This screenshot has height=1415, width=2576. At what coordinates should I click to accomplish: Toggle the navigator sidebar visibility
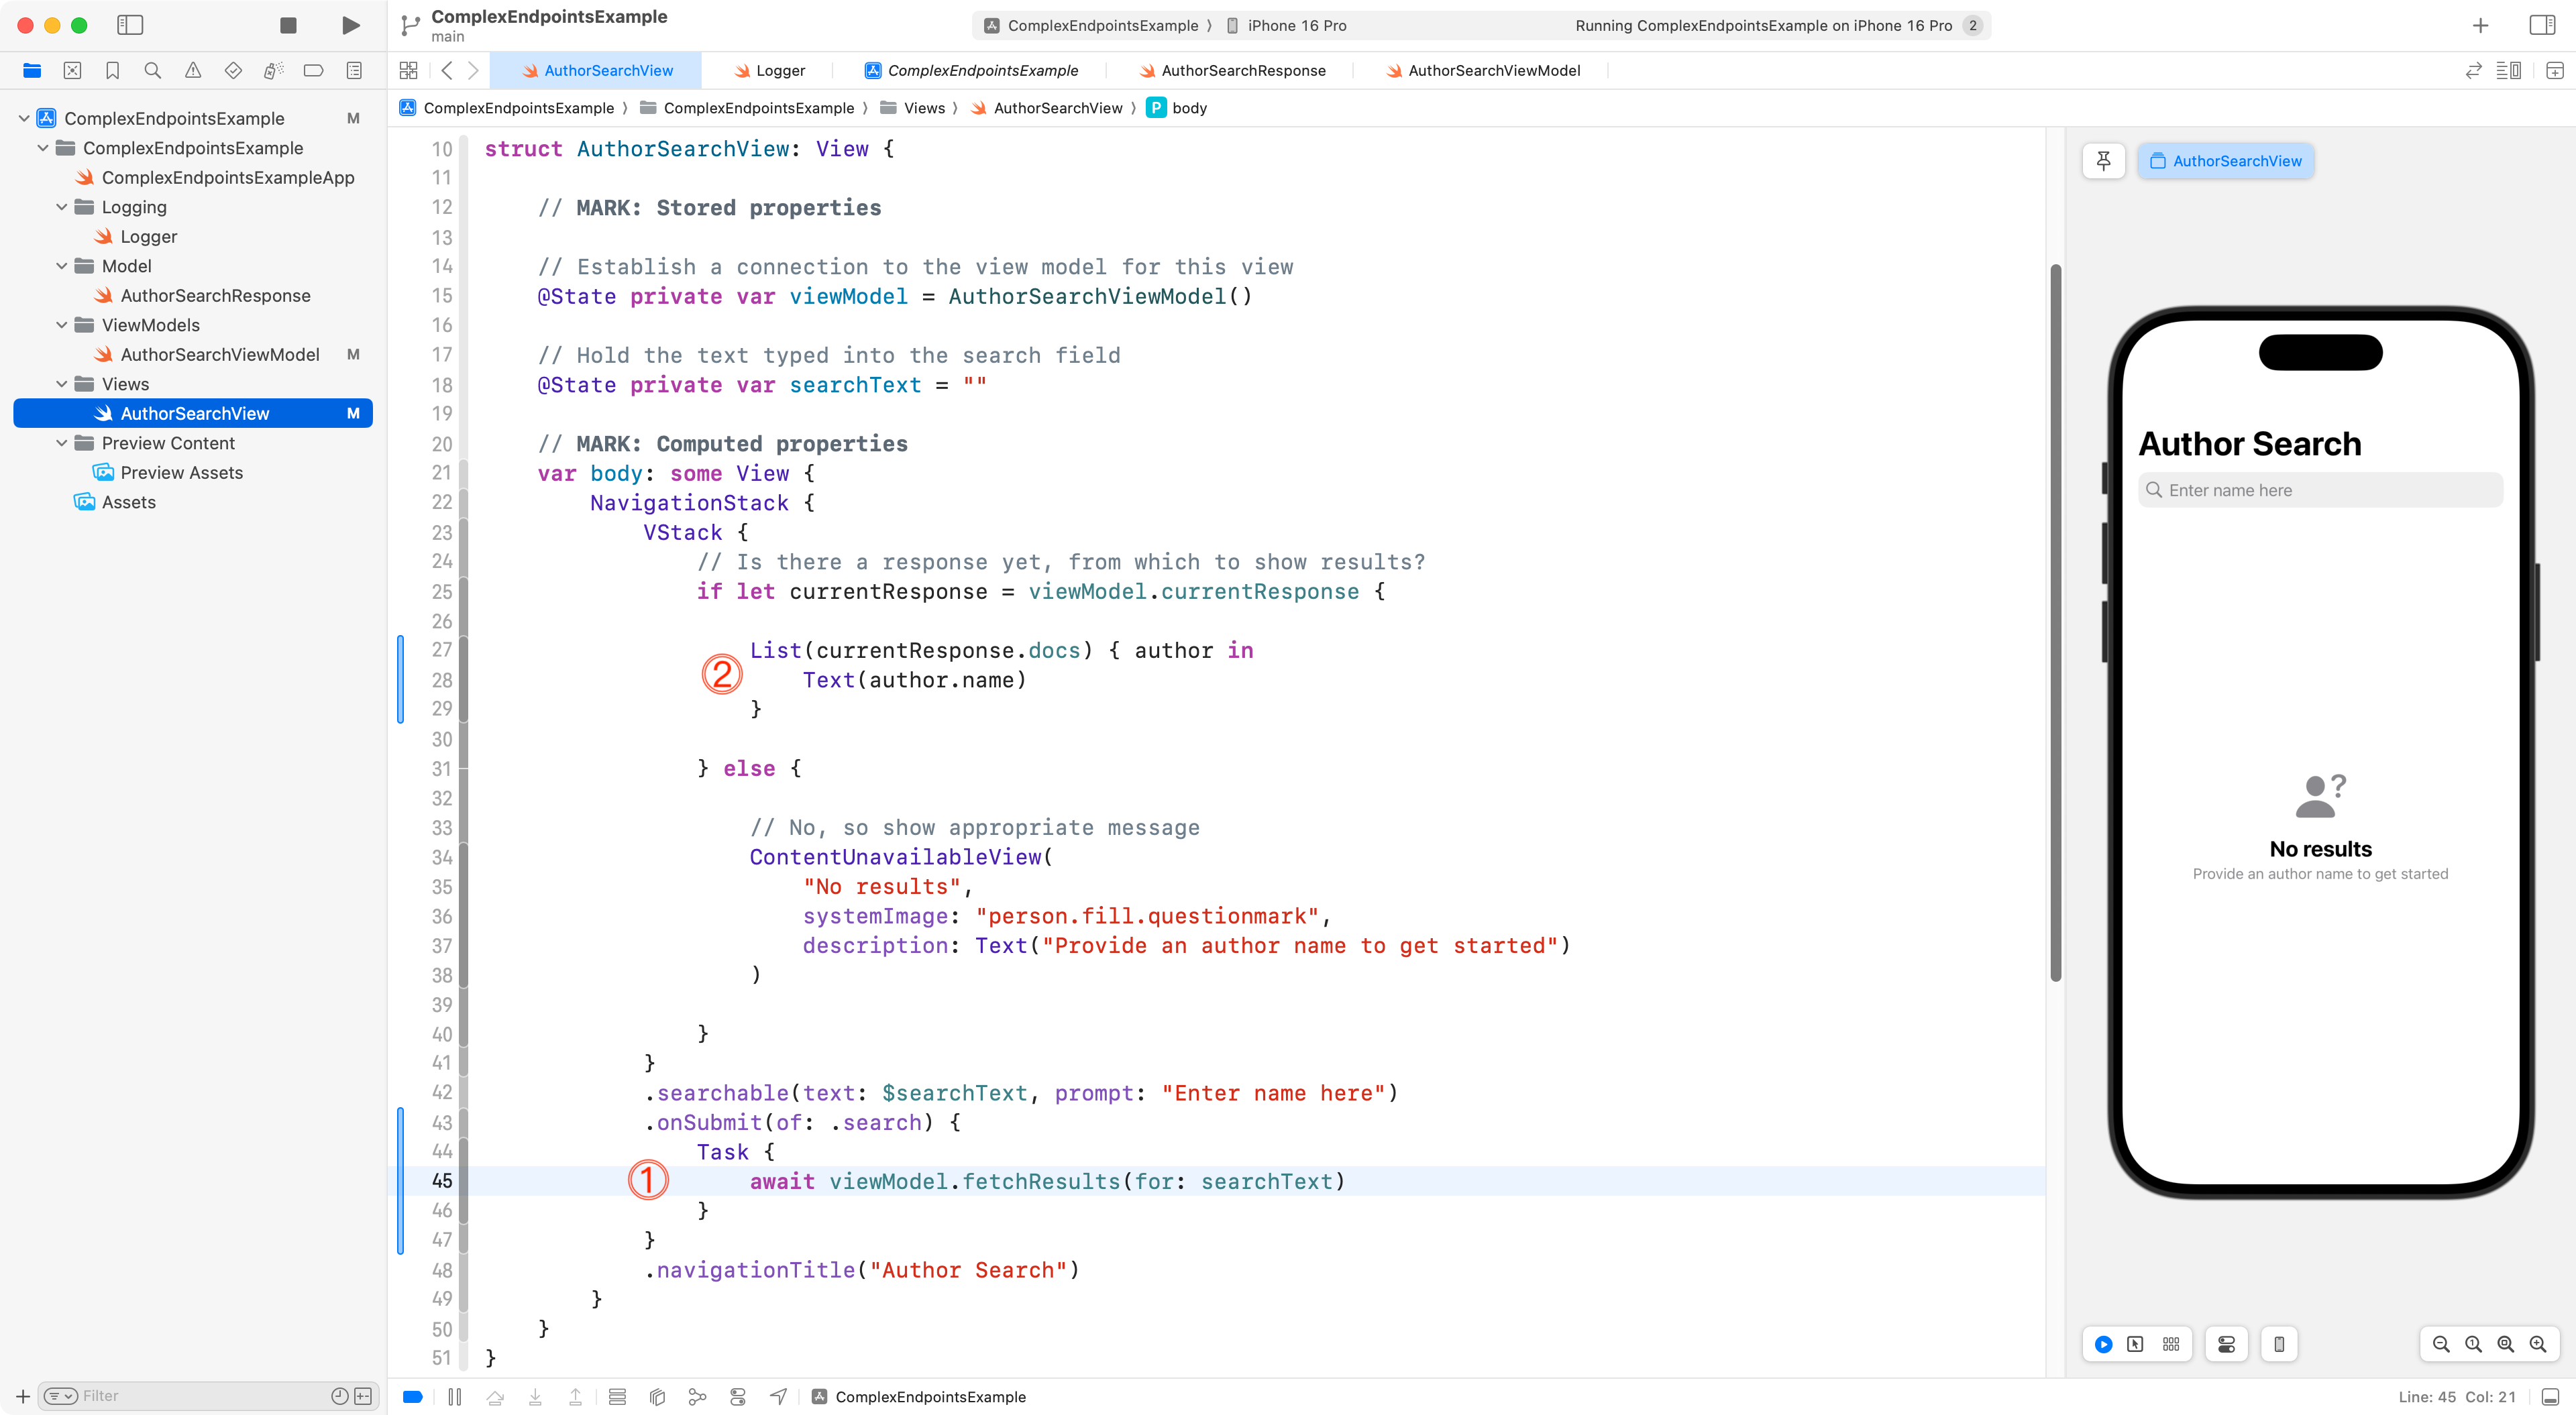(x=130, y=25)
